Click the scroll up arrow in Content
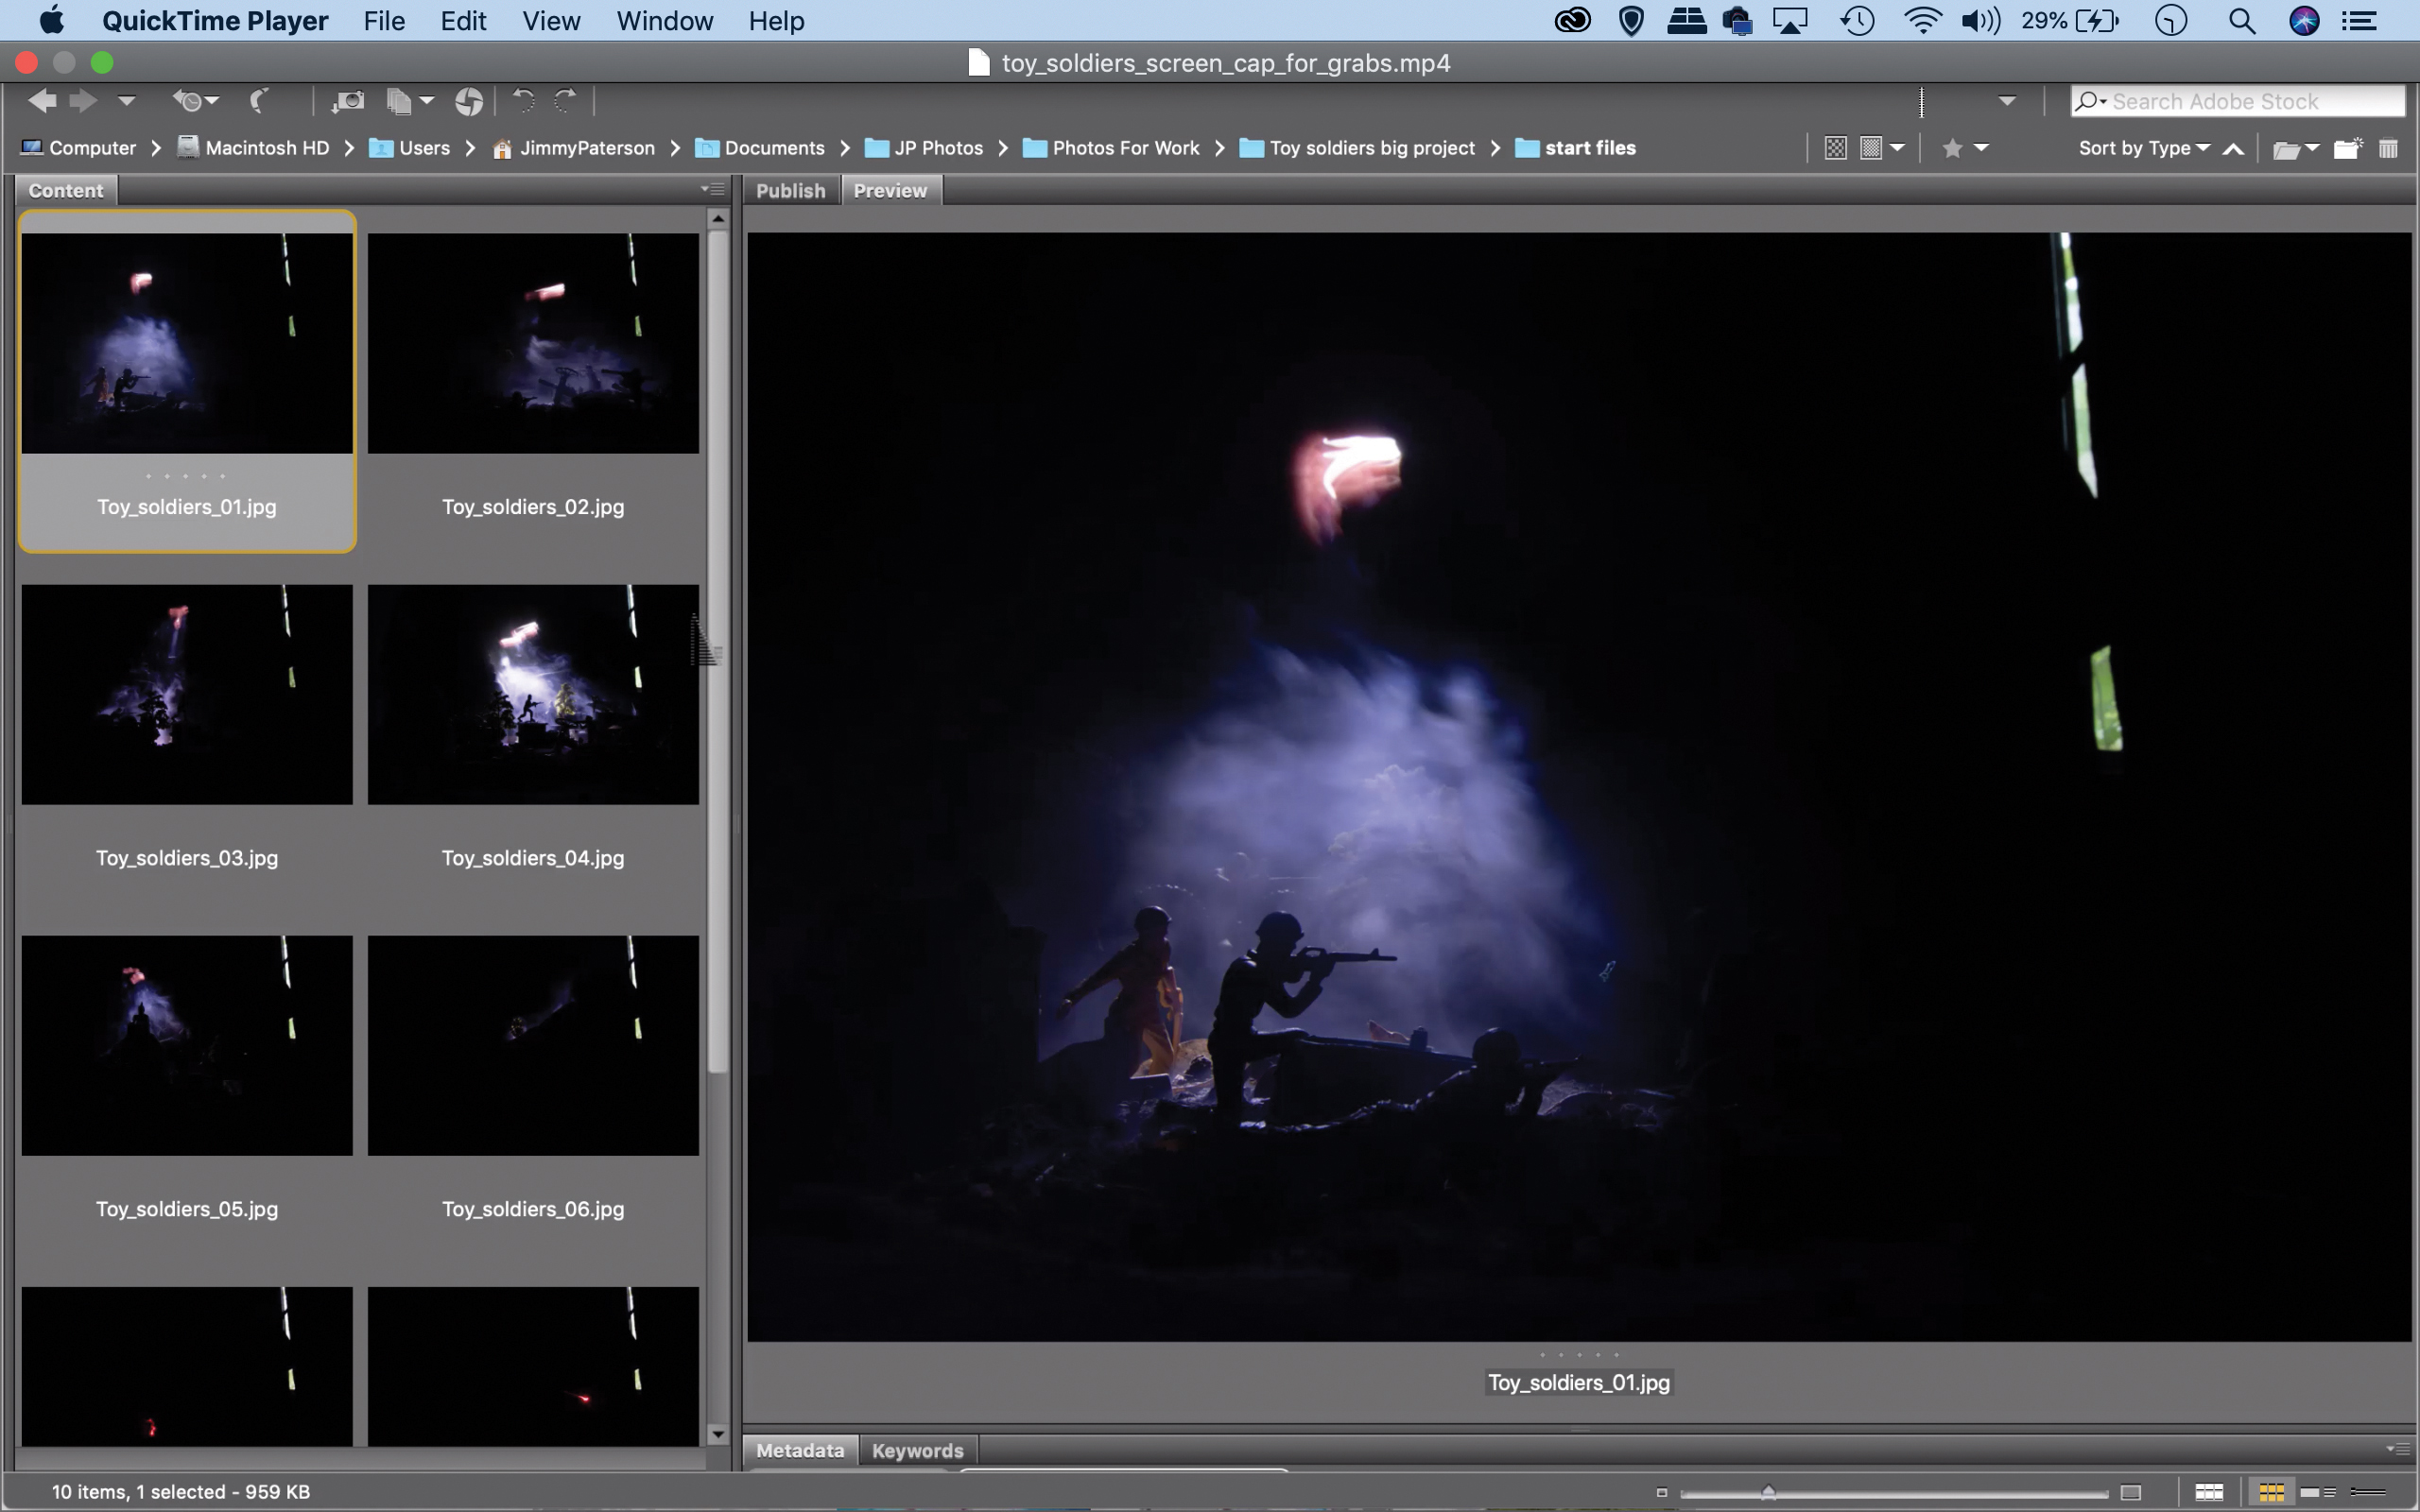 717,218
